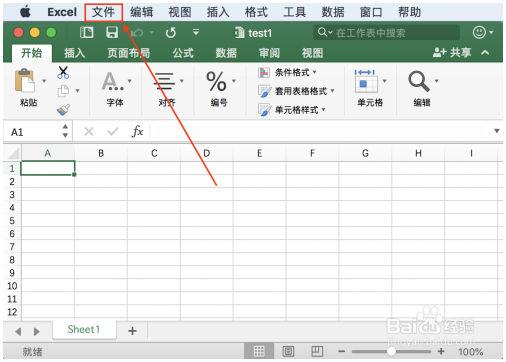
Task: Open the 文件 menu
Action: click(x=103, y=12)
